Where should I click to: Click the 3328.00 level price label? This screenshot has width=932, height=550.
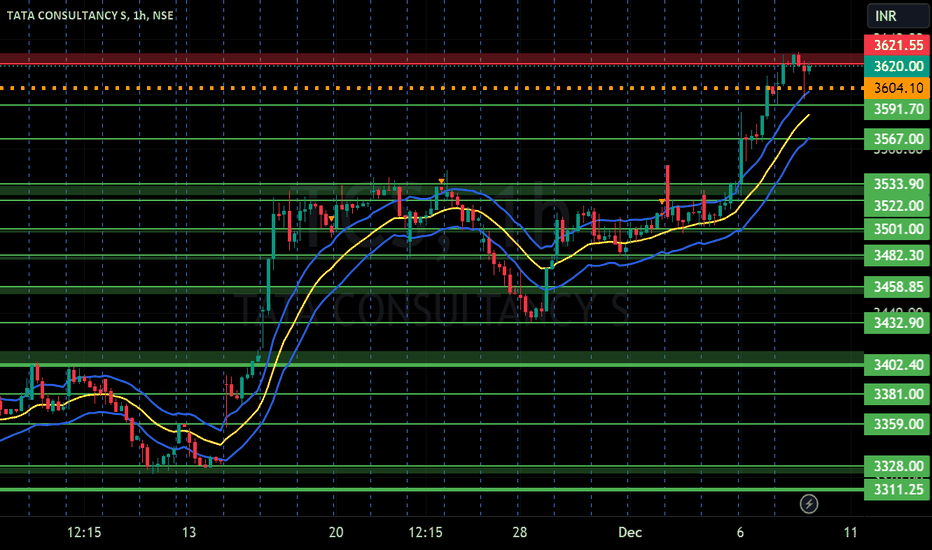[x=897, y=466]
